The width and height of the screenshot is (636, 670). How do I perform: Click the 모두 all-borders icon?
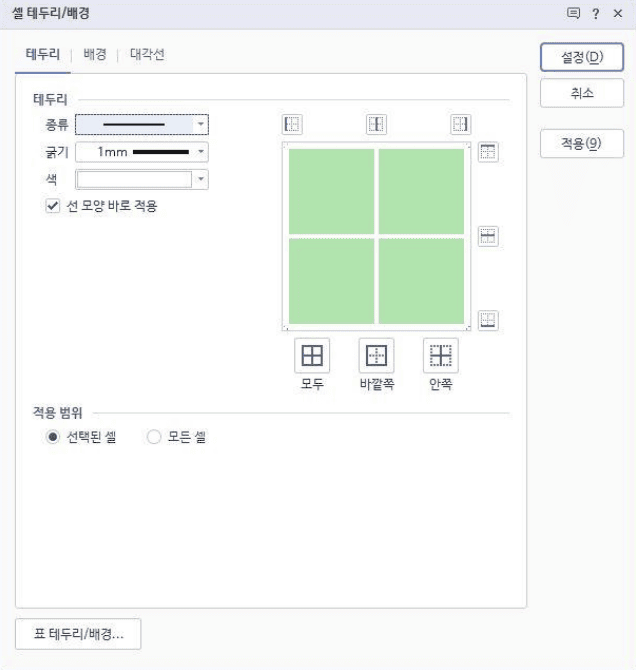coord(312,355)
